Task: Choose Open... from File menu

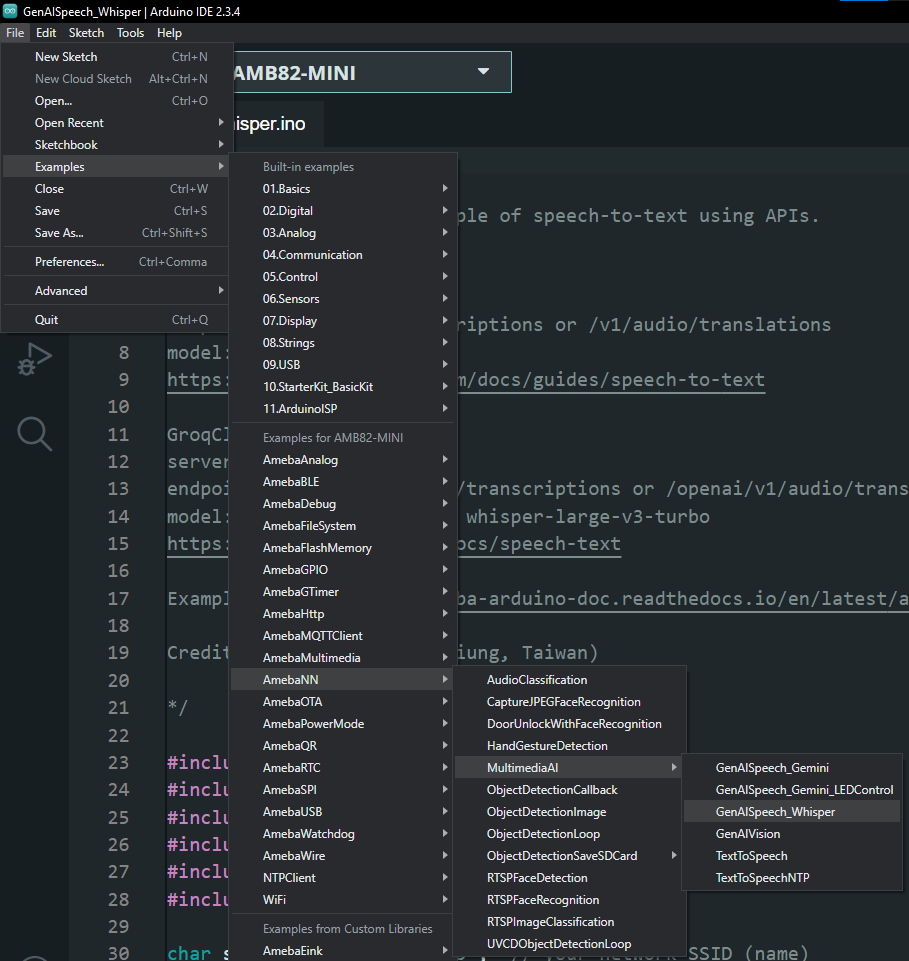Action: click(x=116, y=101)
